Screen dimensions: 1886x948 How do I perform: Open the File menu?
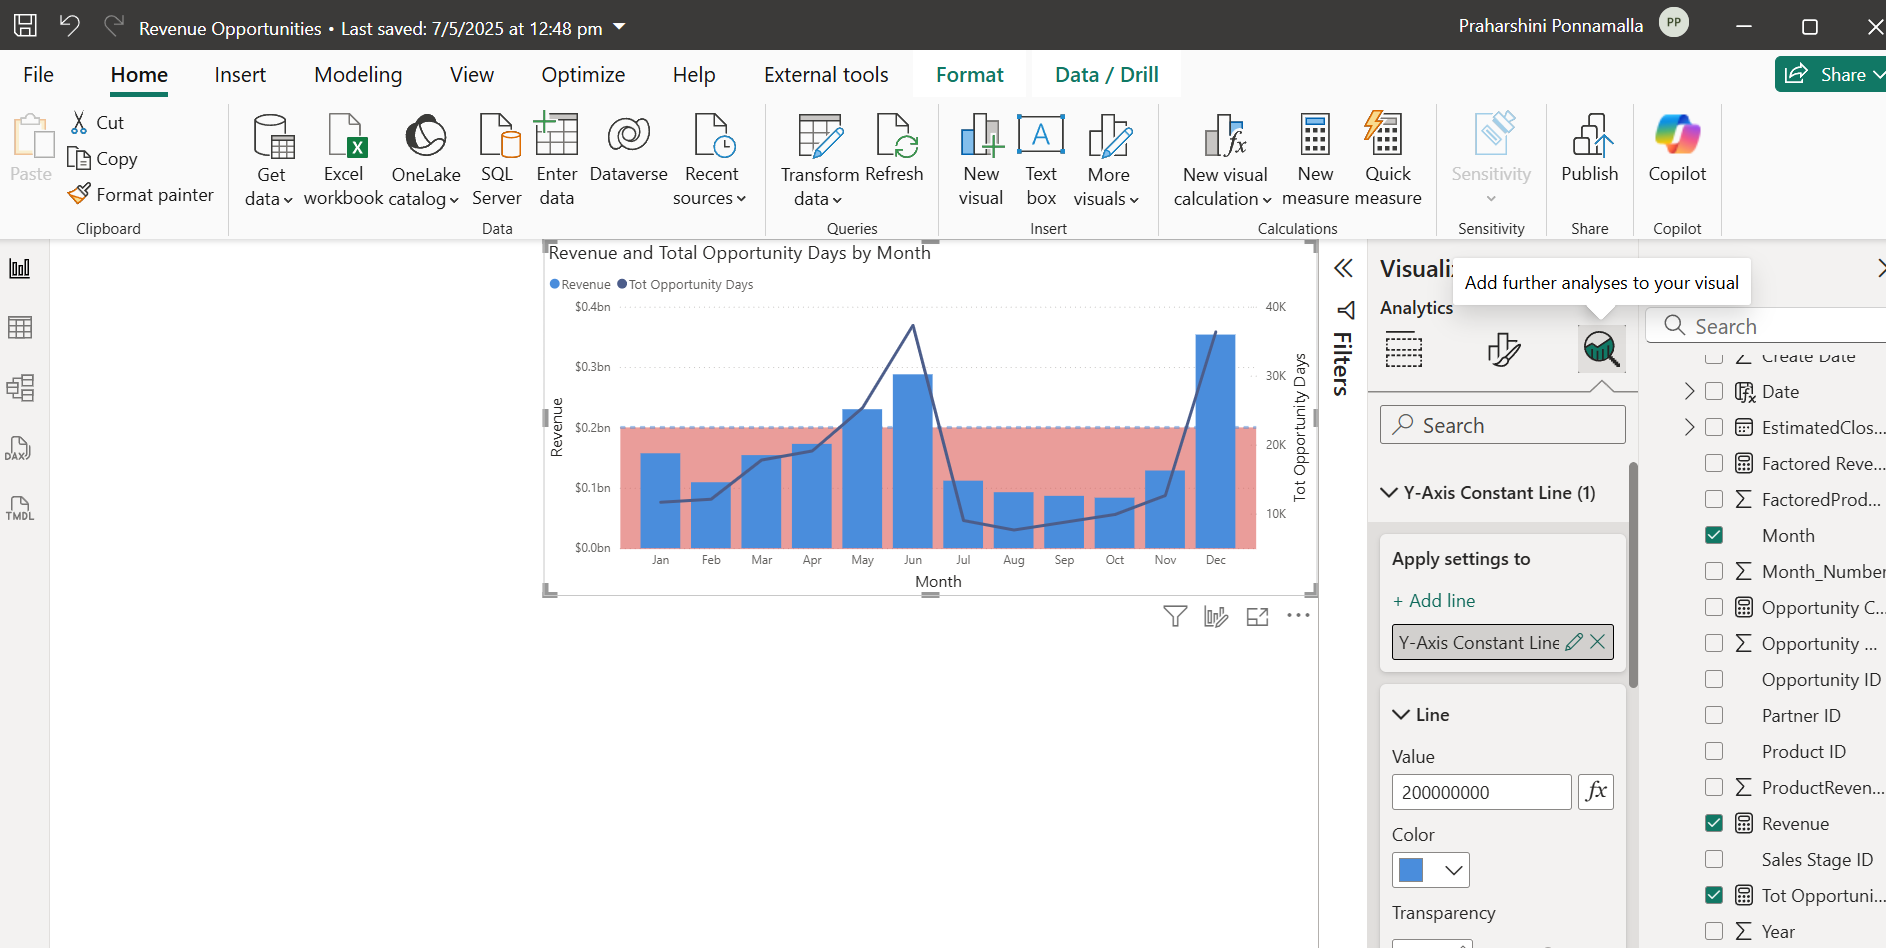coord(38,75)
